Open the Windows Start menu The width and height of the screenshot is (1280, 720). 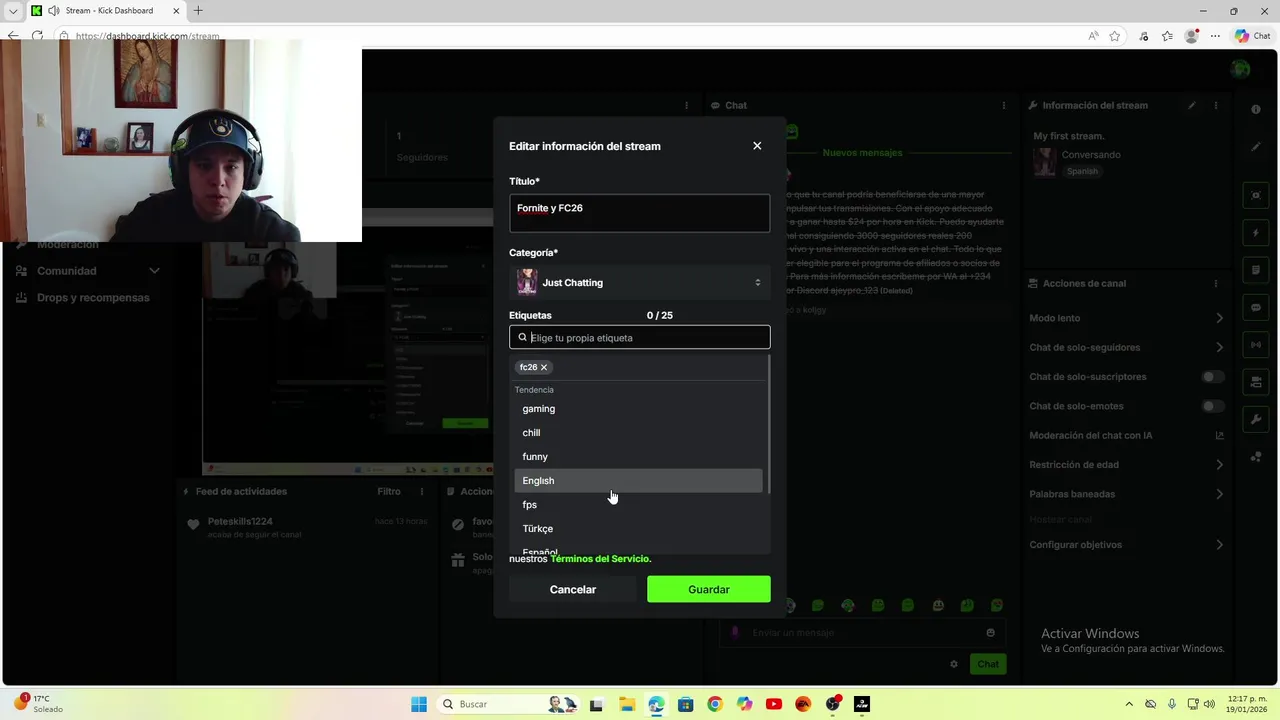coord(419,704)
